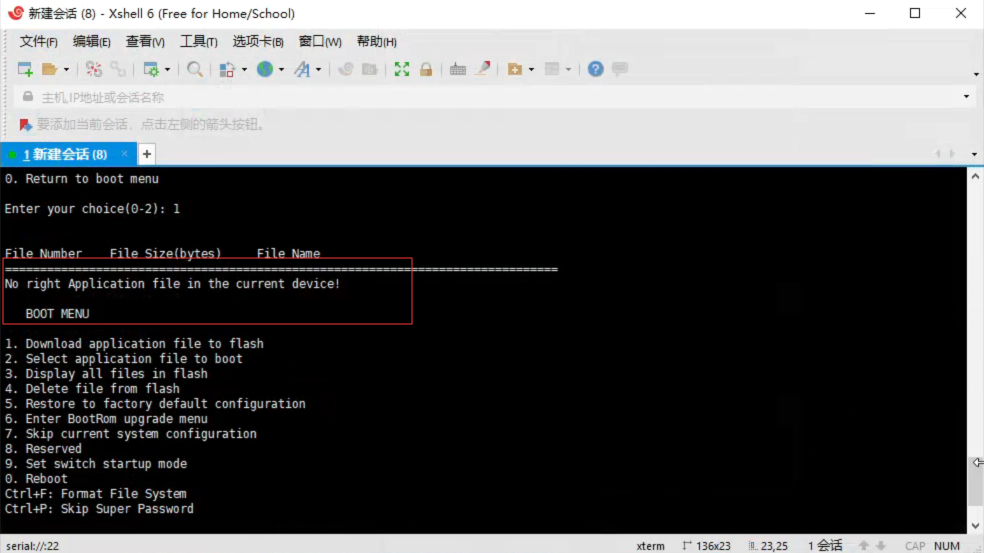Click the vertical scrollbar thumb
The height and width of the screenshot is (553, 984).
point(975,481)
